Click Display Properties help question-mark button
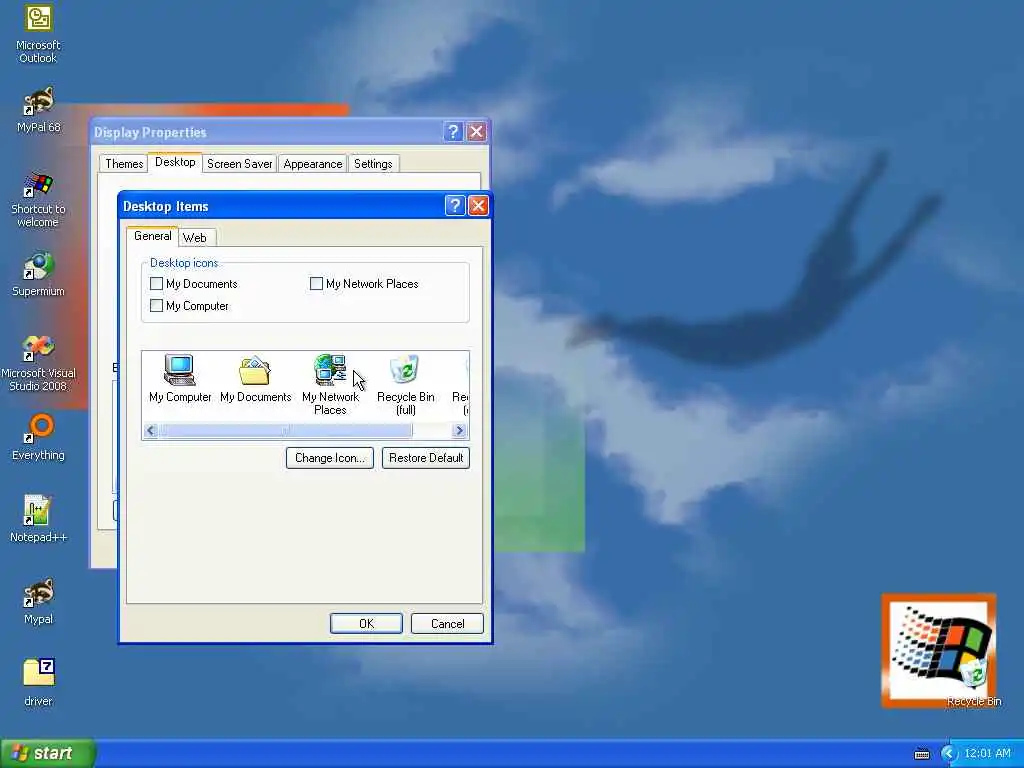Screen dimensions: 1024x768 tap(453, 132)
